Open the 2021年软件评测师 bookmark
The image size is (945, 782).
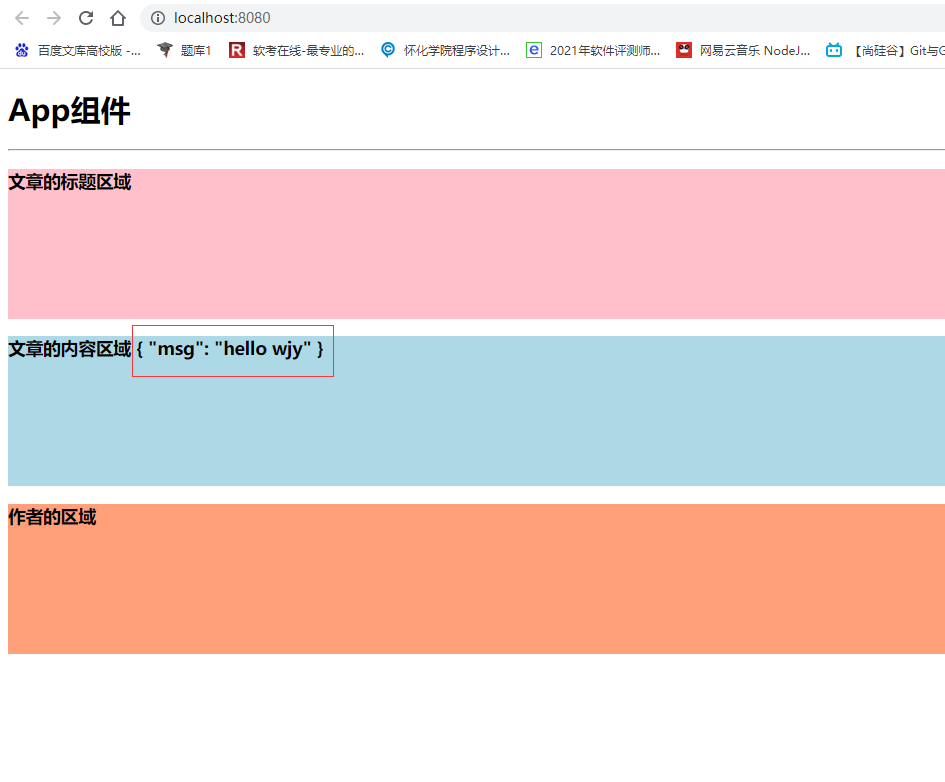point(593,51)
